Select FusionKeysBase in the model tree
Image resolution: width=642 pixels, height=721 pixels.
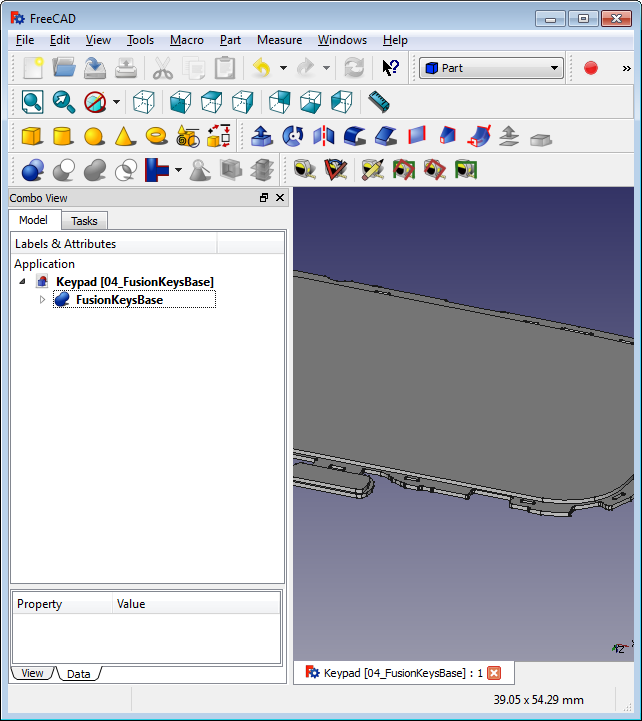point(119,300)
